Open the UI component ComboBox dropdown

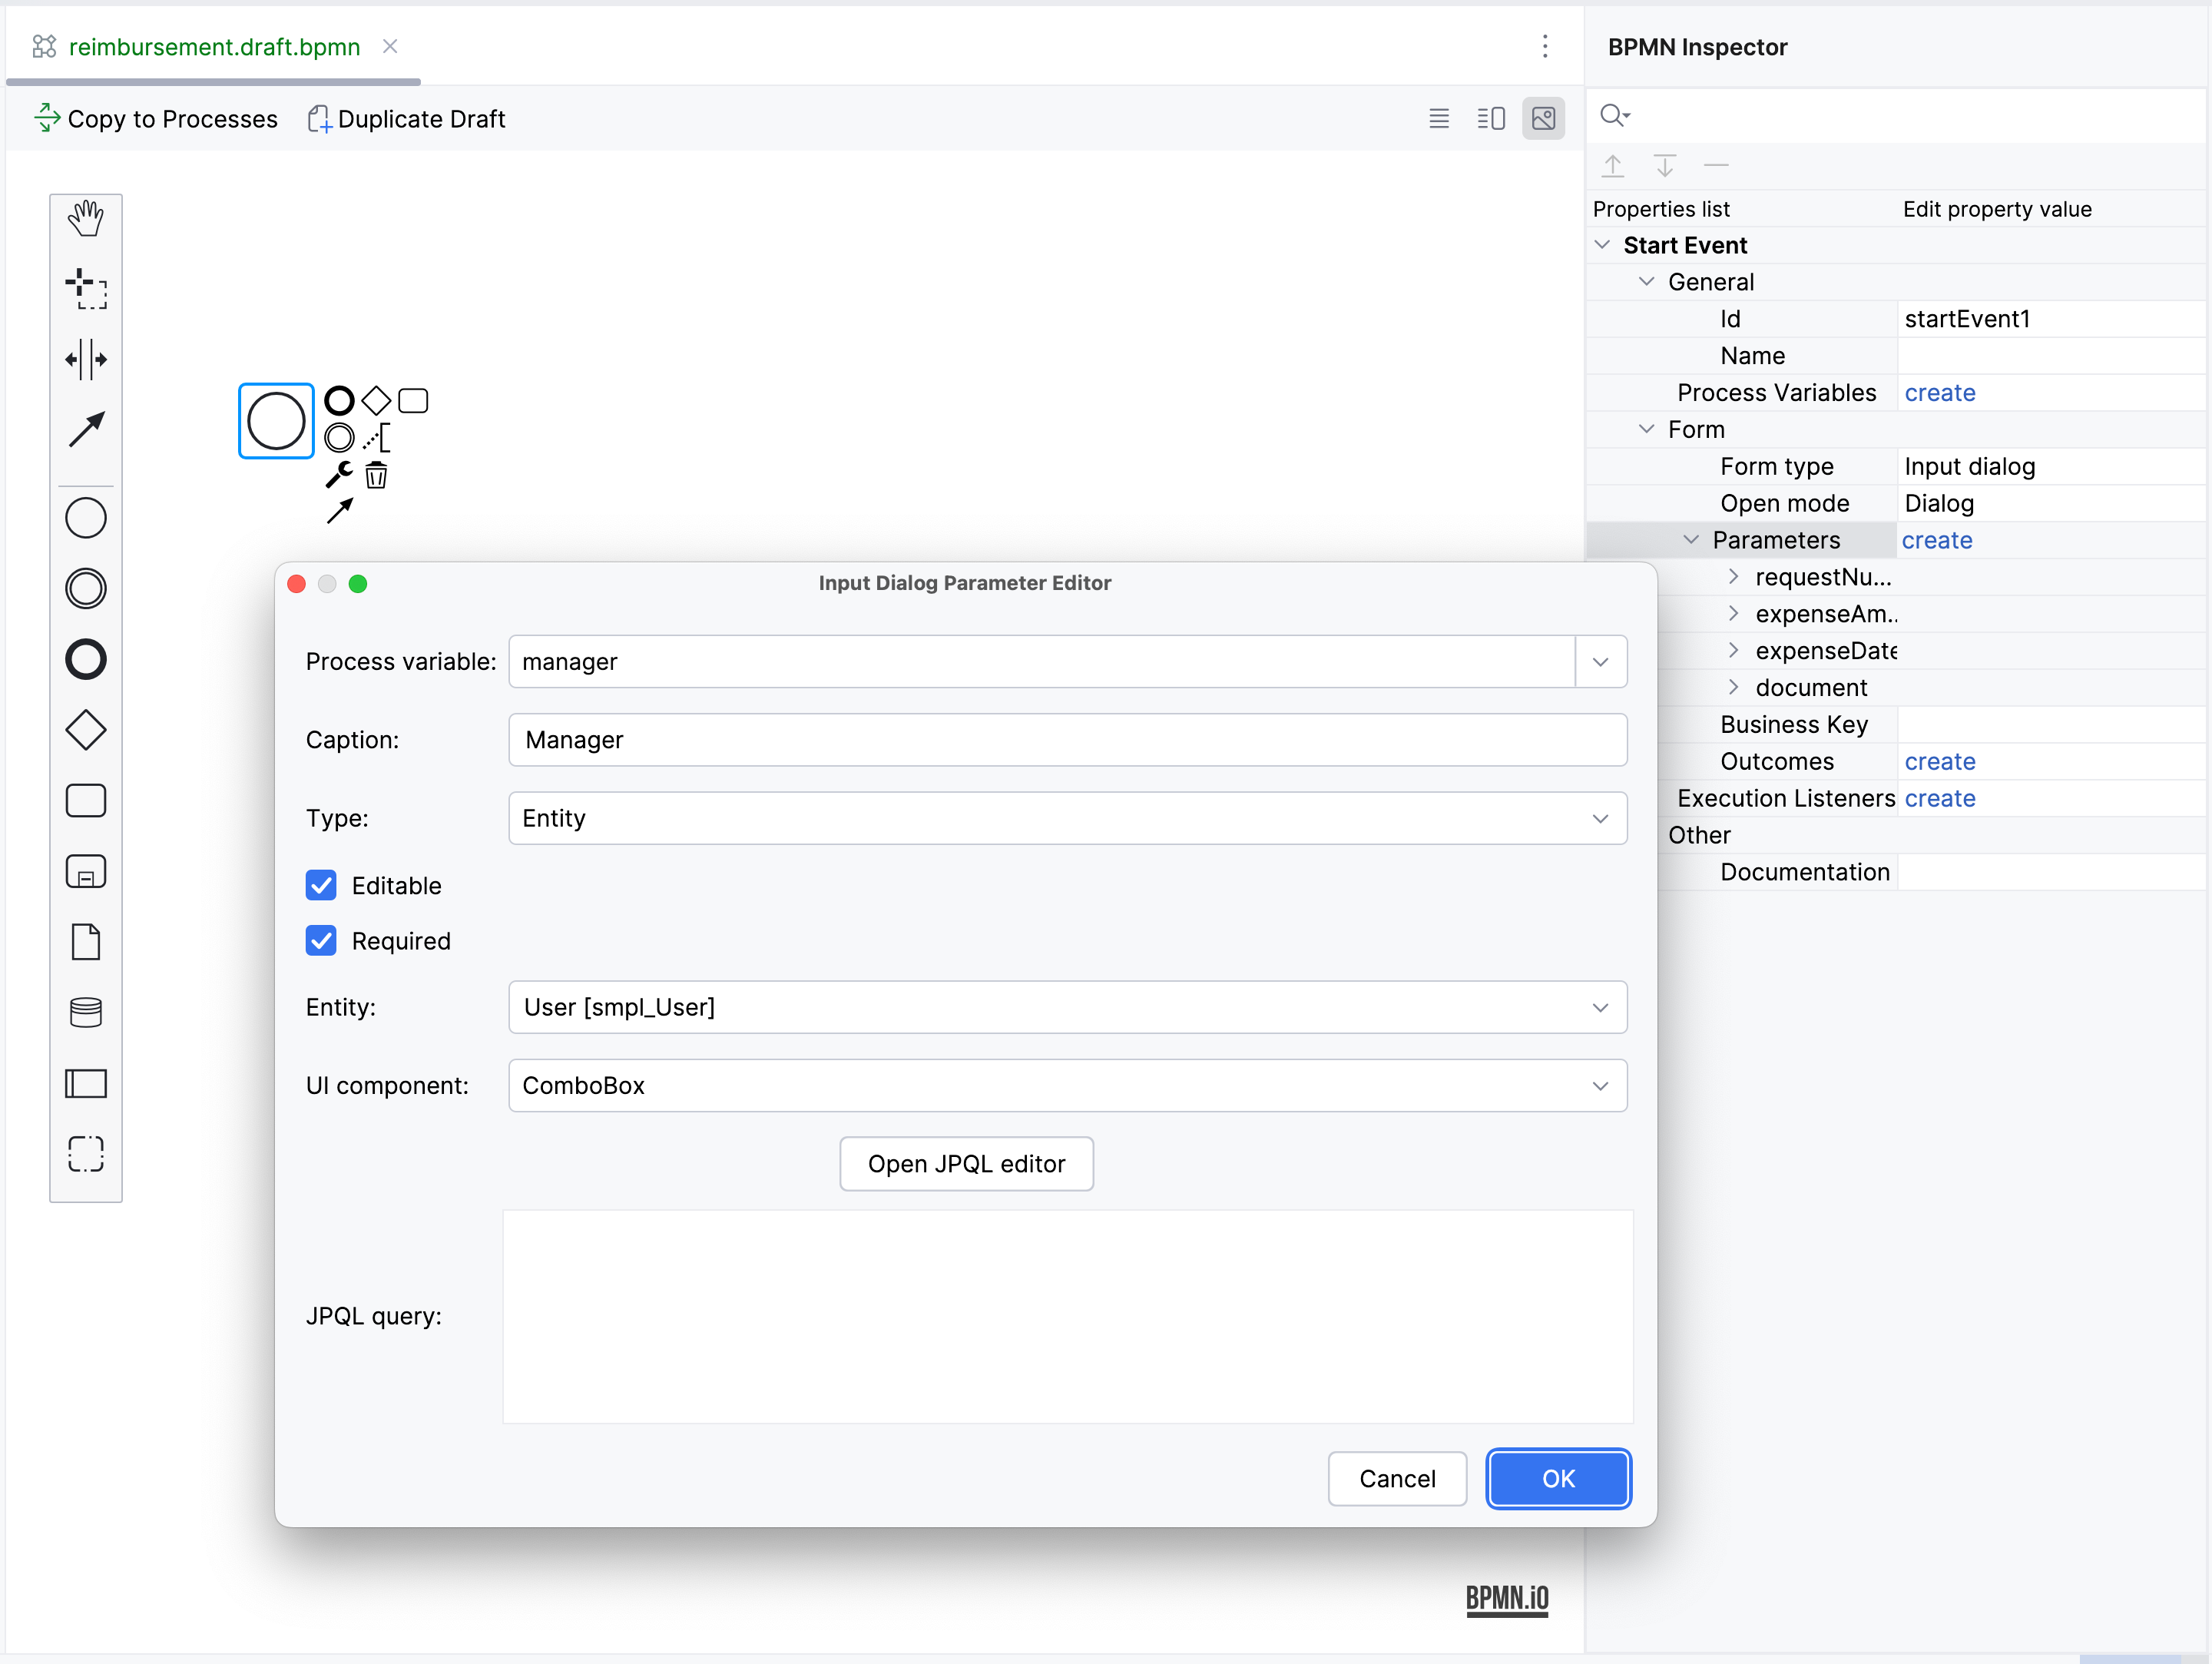pos(1067,1085)
